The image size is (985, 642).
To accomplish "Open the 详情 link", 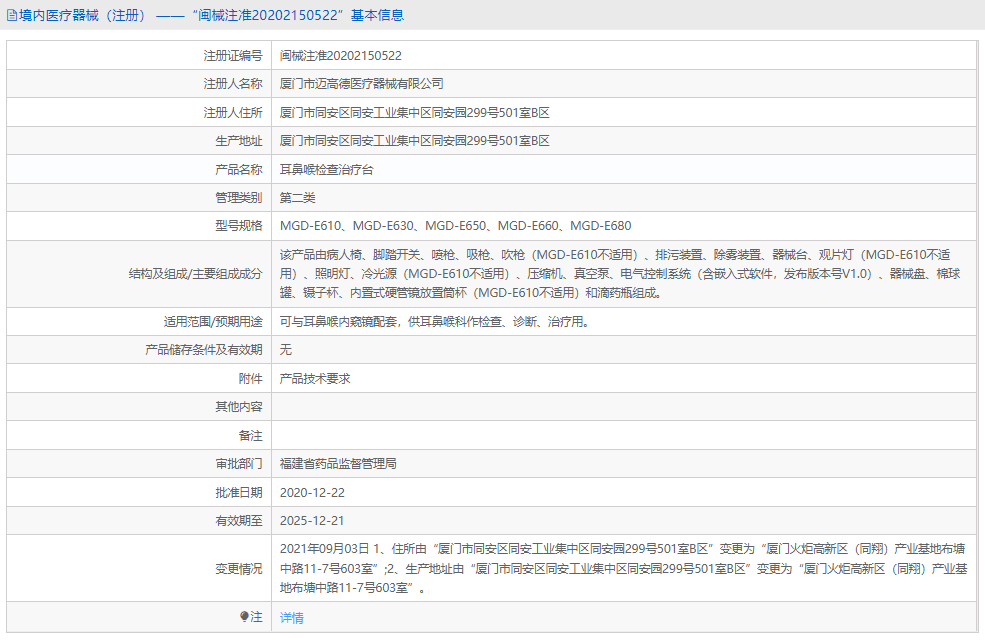I will [291, 618].
